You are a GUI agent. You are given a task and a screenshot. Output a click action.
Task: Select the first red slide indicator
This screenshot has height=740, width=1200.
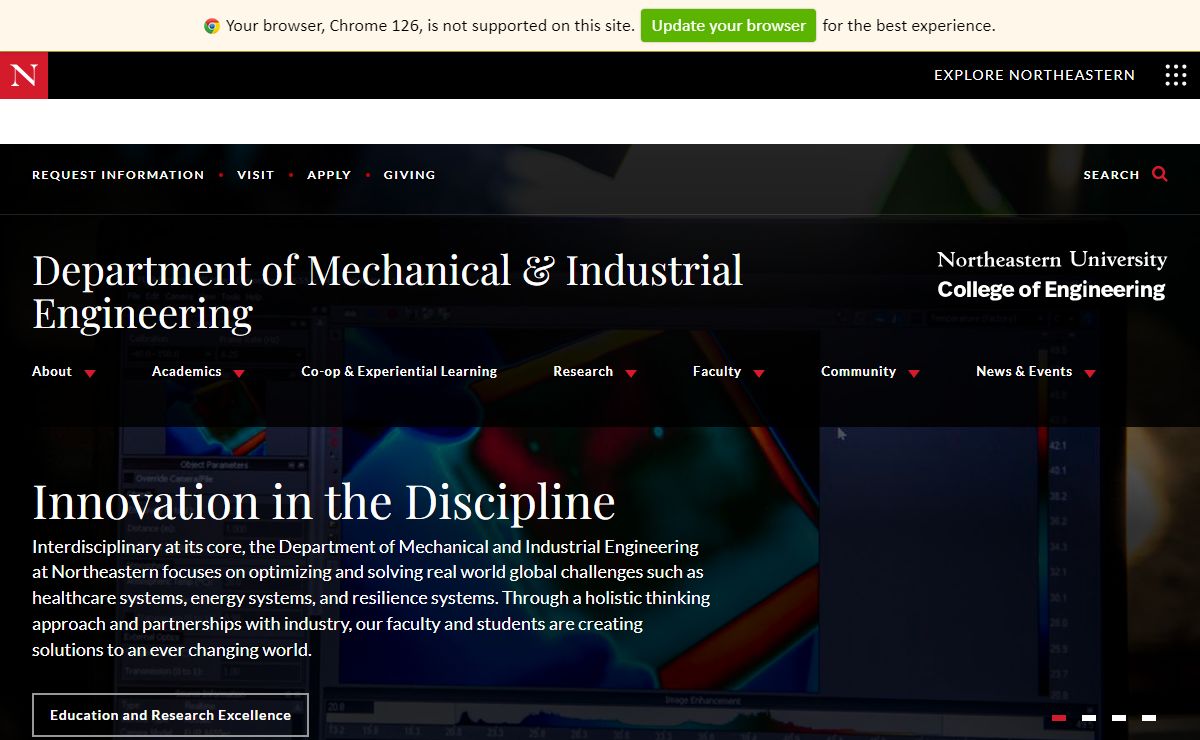[x=1059, y=718]
